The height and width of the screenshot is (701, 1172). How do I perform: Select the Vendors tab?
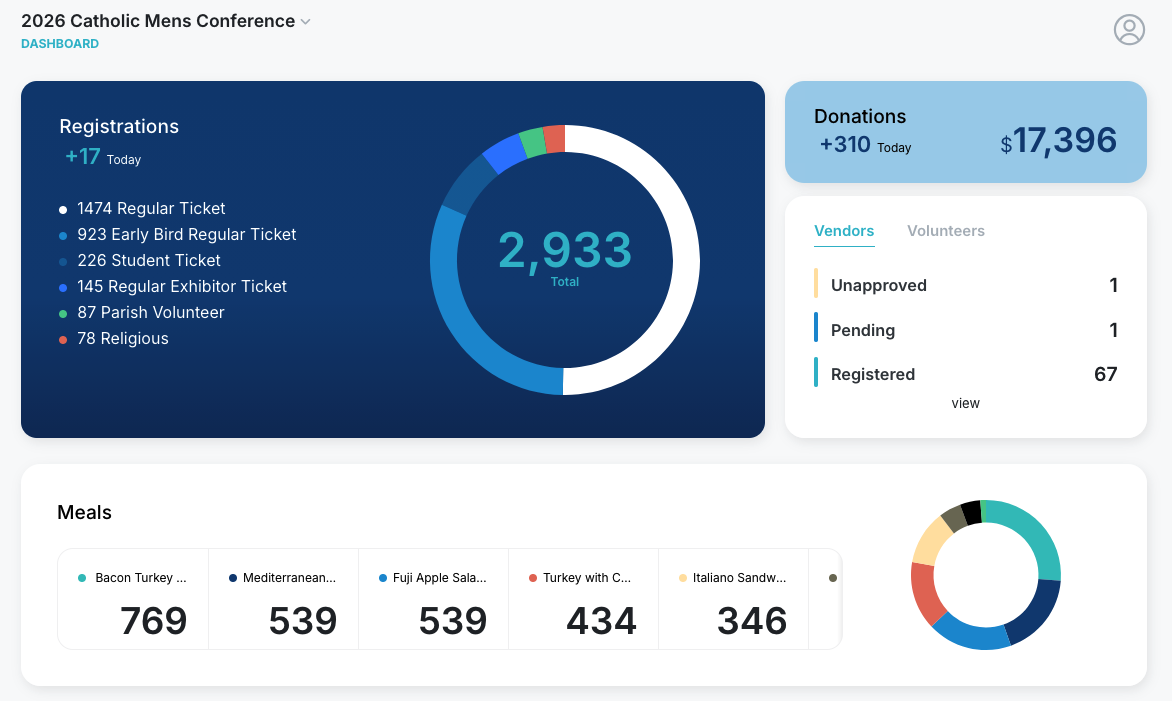[x=844, y=231]
